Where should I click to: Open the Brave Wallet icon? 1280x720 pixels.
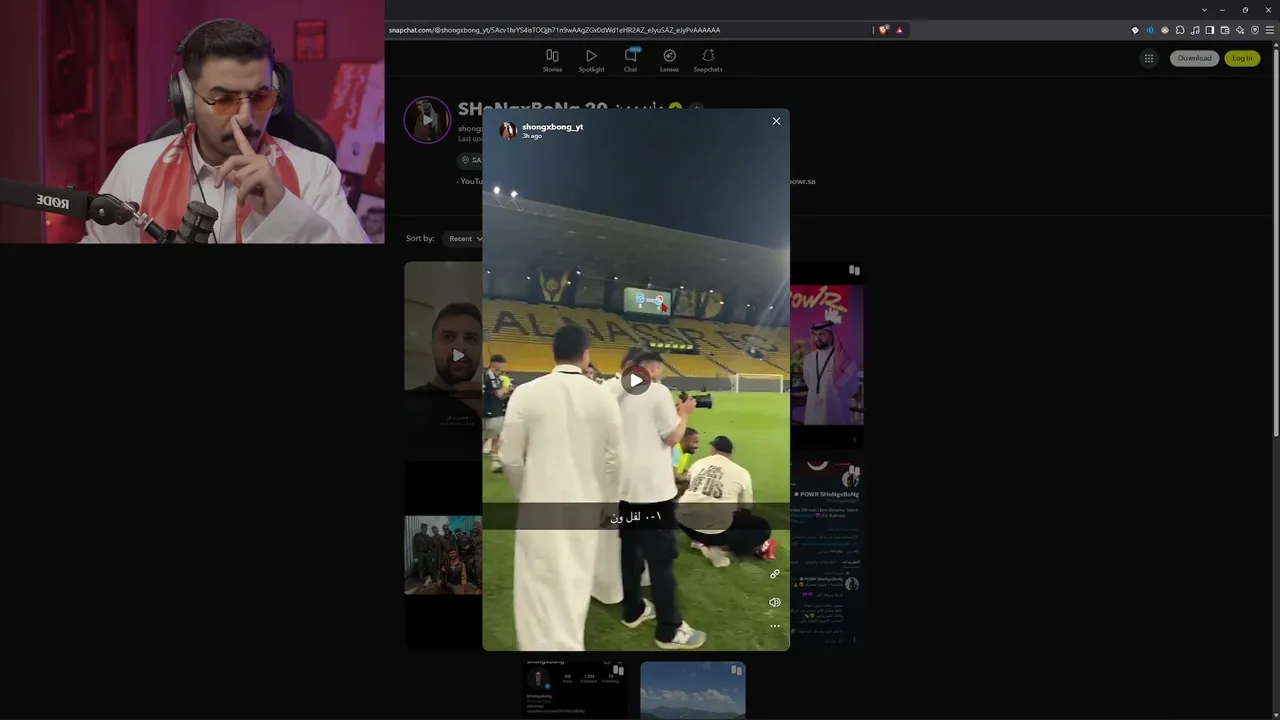1225,30
